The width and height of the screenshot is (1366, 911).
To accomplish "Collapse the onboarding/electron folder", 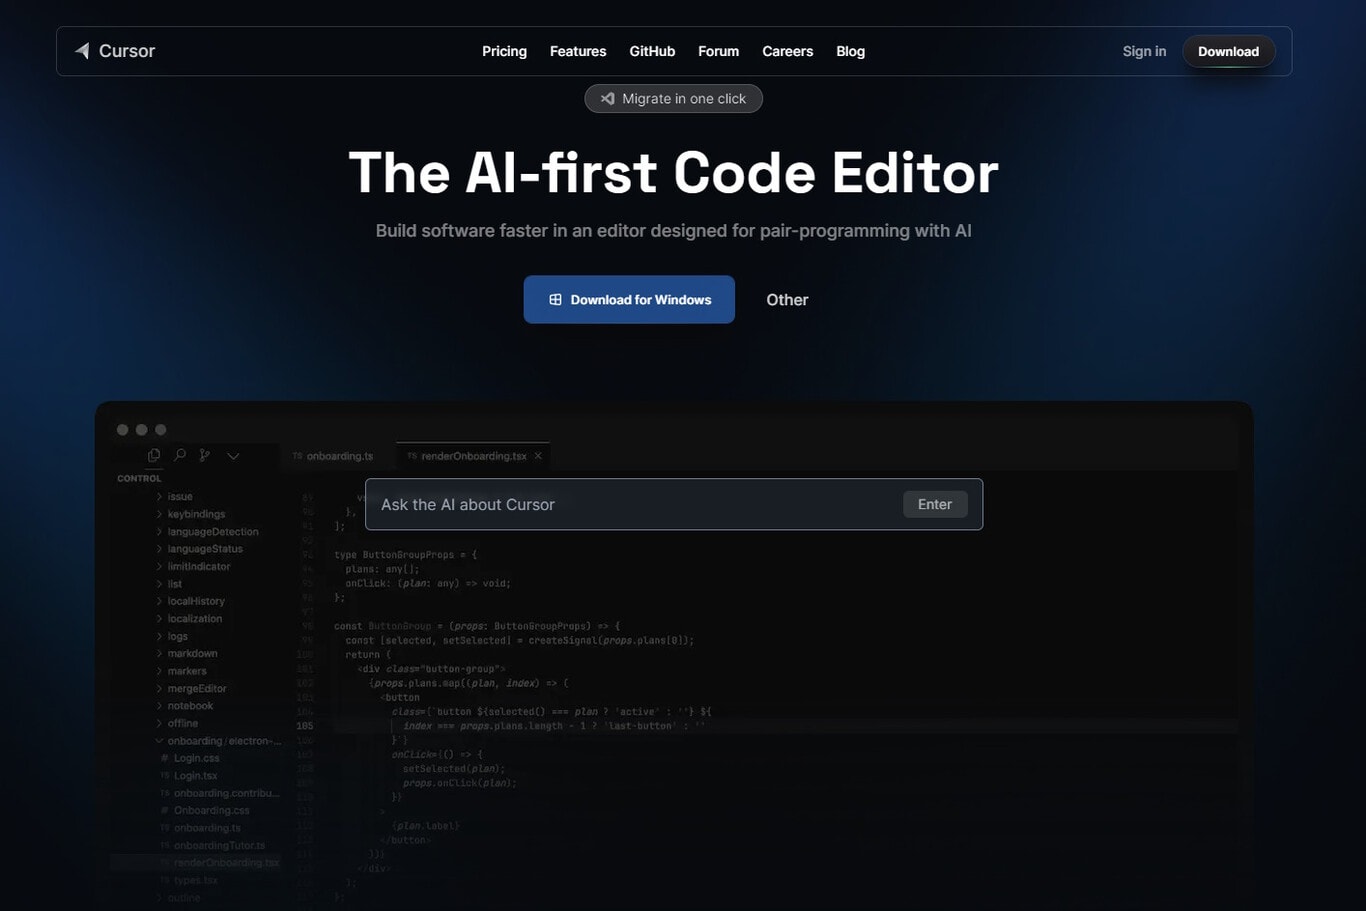I will (159, 741).
